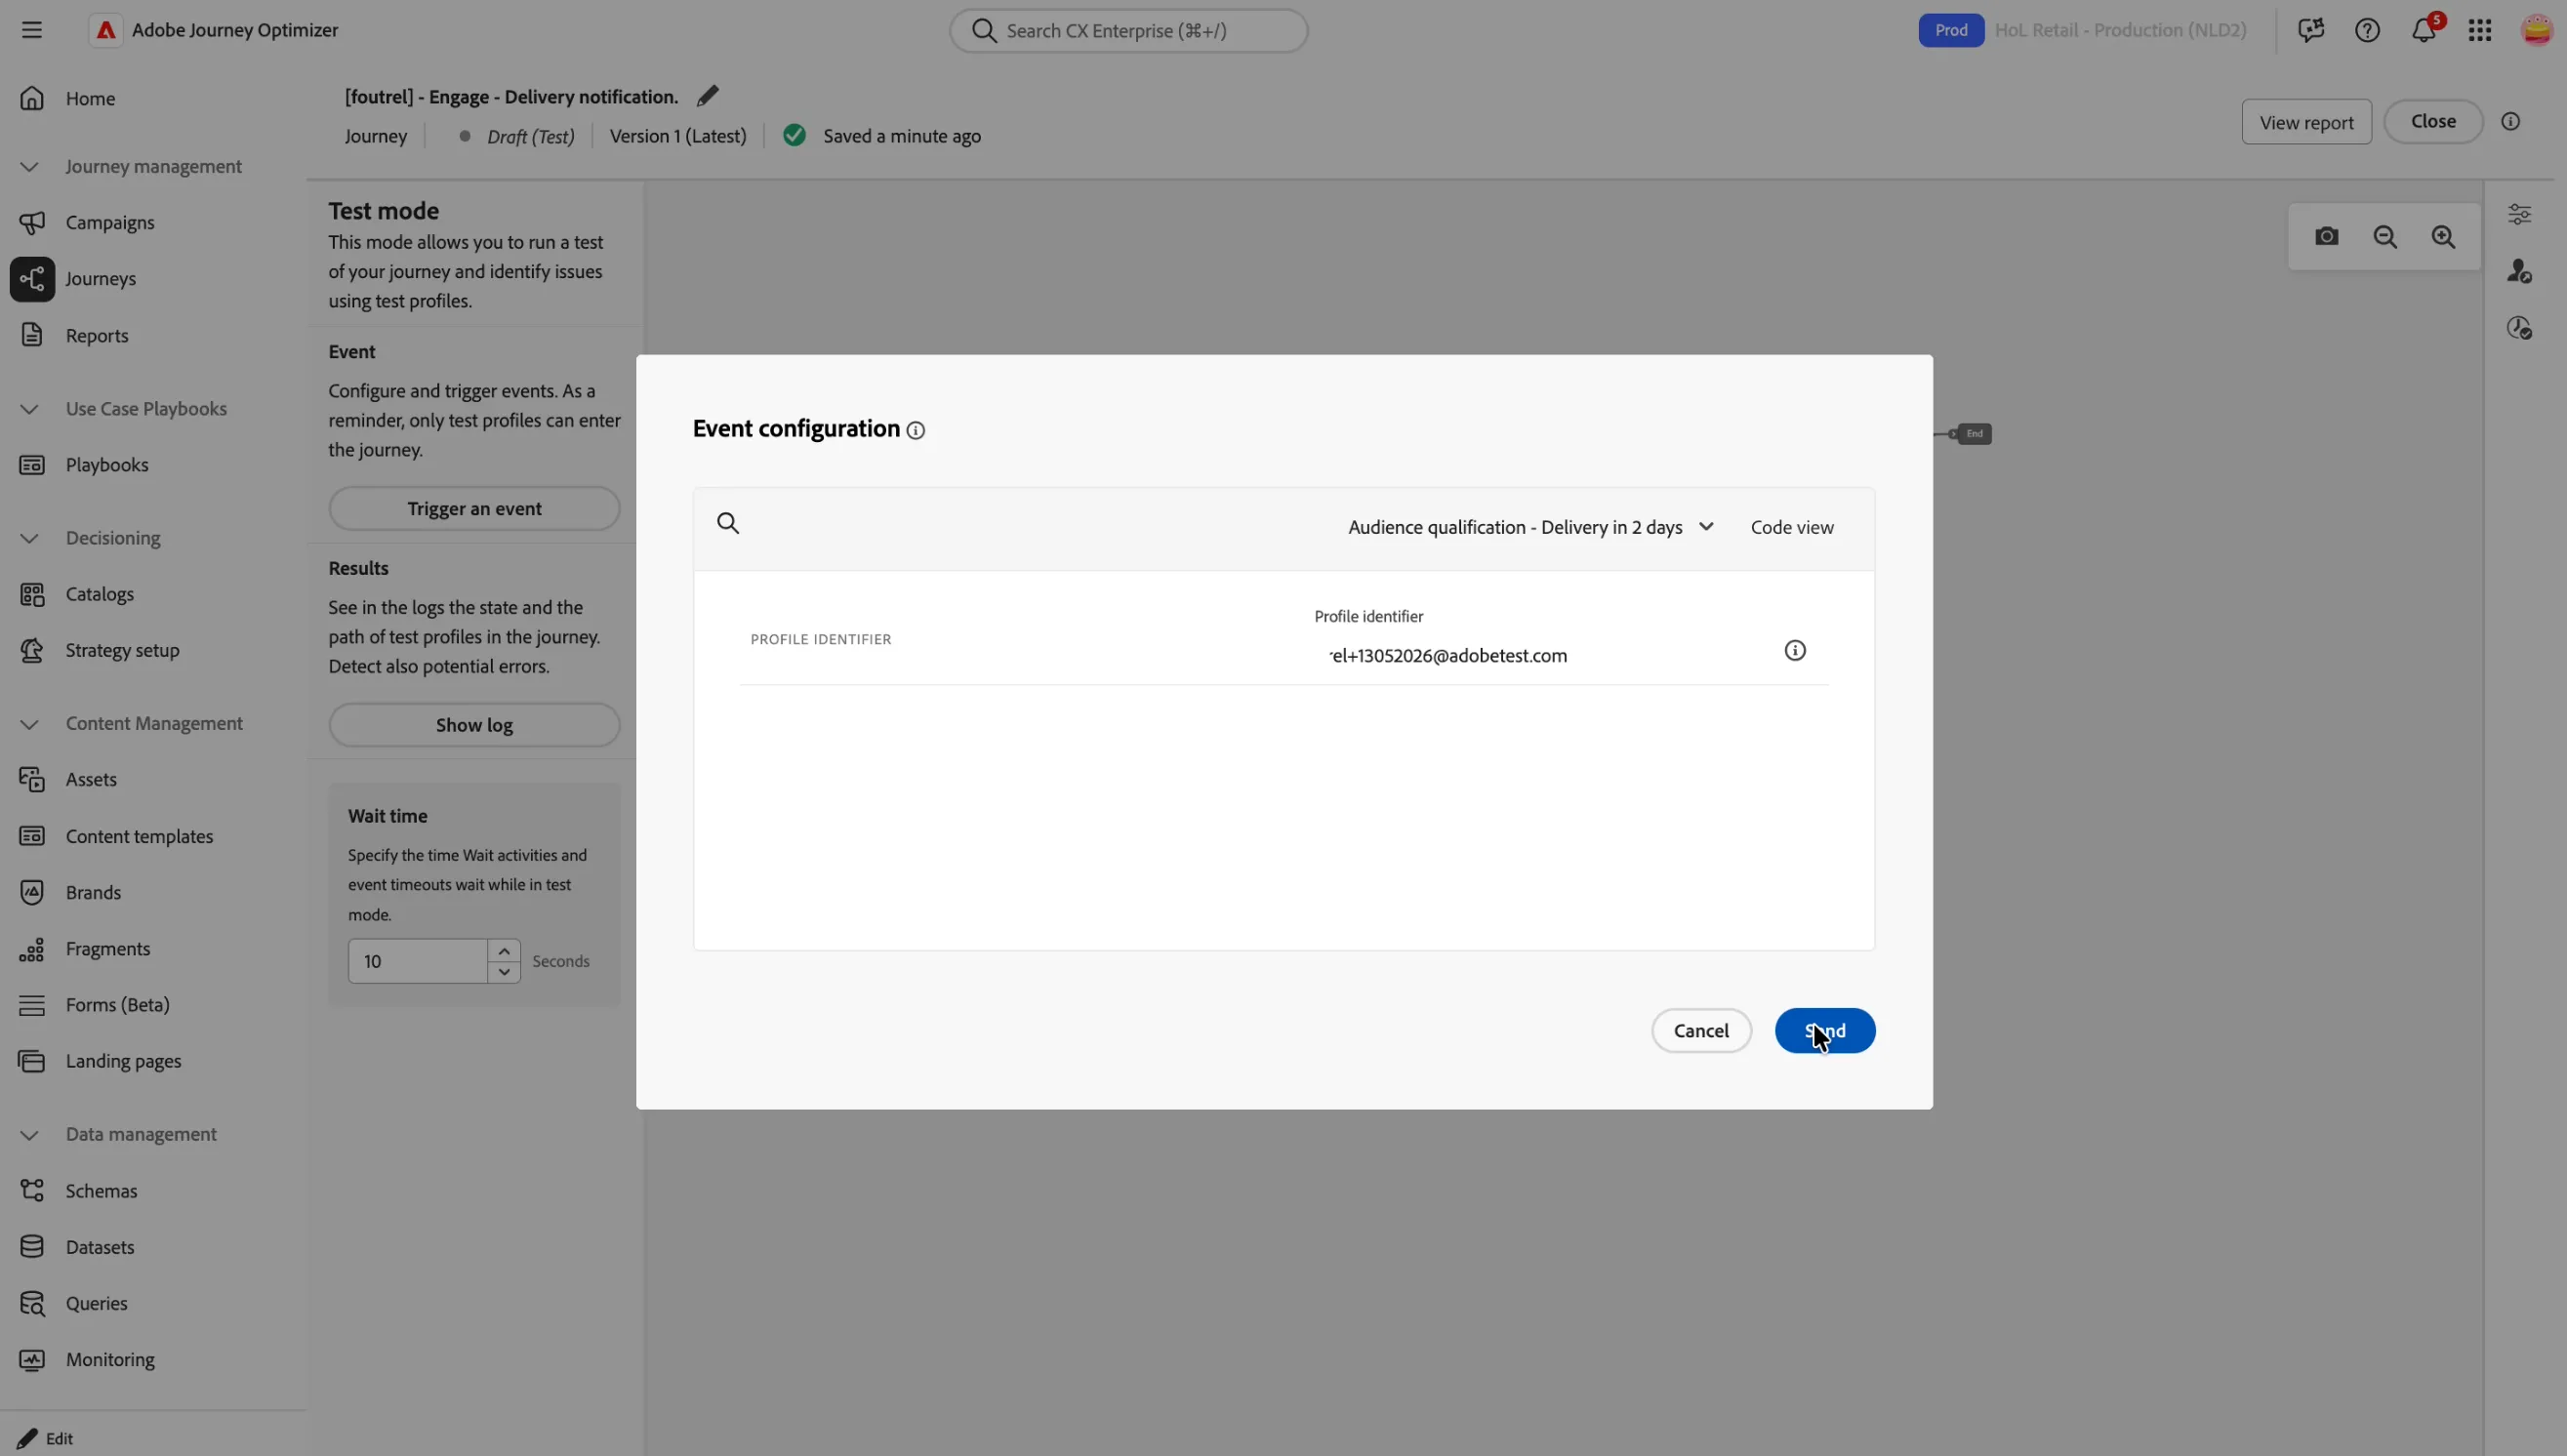Open the Audience qualification event dropdown

coord(1531,527)
